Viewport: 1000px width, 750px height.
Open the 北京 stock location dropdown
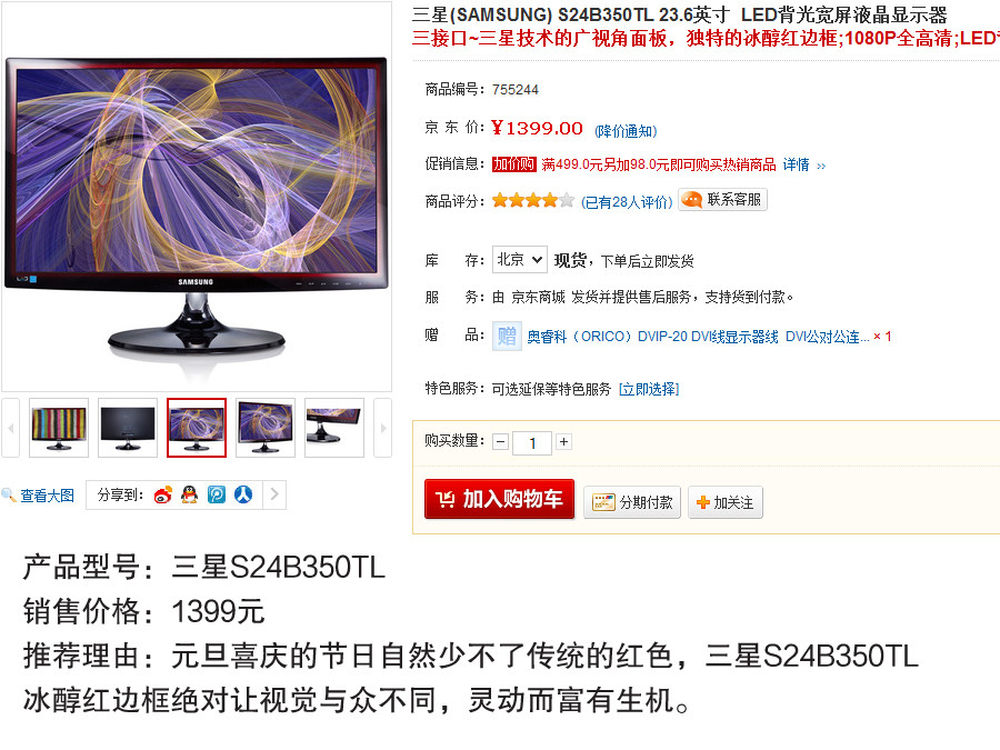point(520,260)
